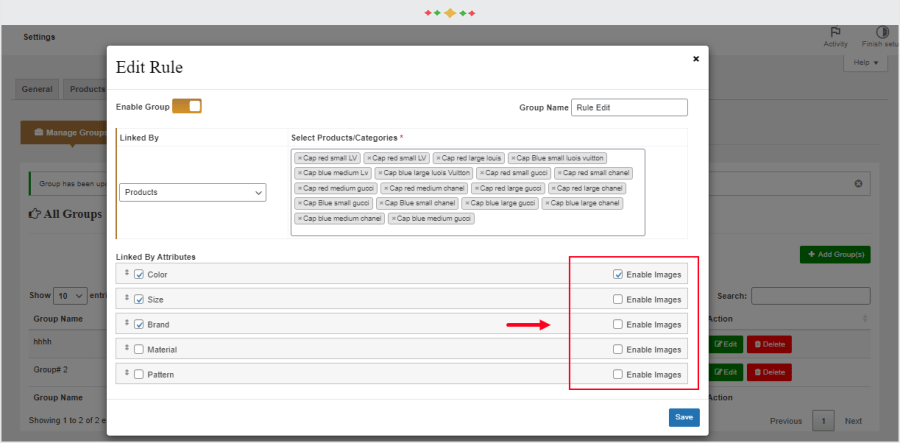The image size is (900, 443).
Task: Close the Edit Rule dialog
Action: (x=696, y=59)
